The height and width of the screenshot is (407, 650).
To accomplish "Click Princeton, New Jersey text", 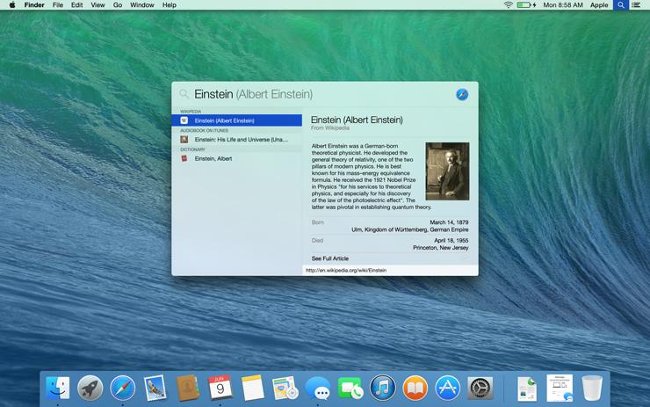I will pos(441,247).
